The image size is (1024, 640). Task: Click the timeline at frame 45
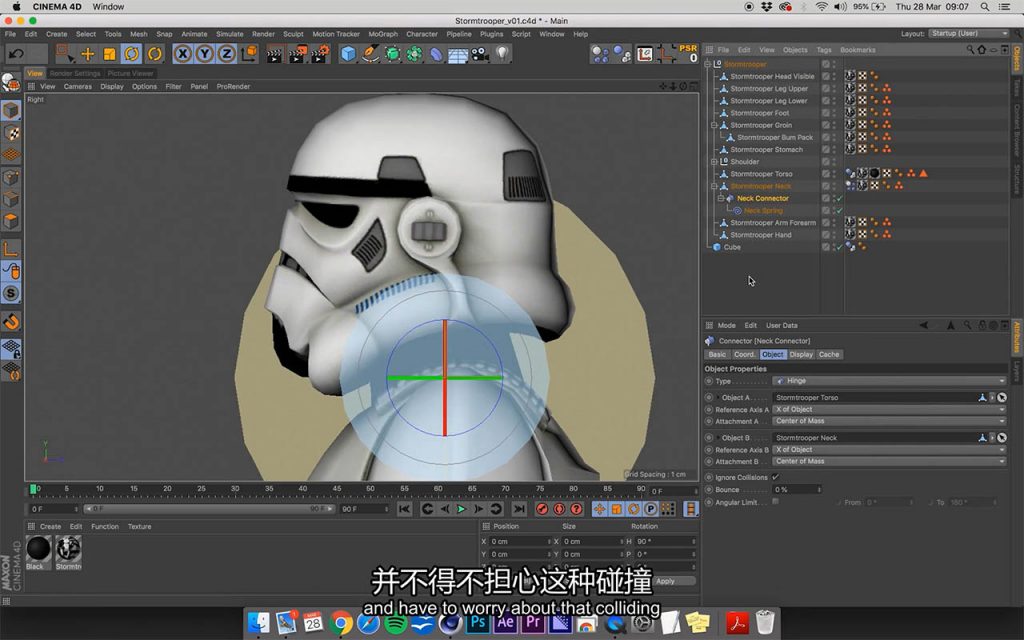coord(336,488)
